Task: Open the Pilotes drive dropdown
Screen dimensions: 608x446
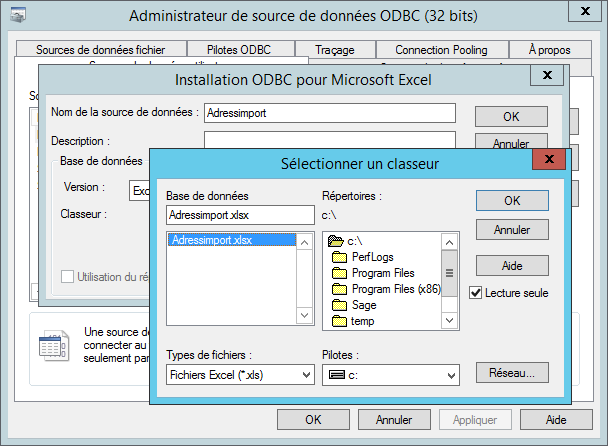Action: tap(391, 375)
